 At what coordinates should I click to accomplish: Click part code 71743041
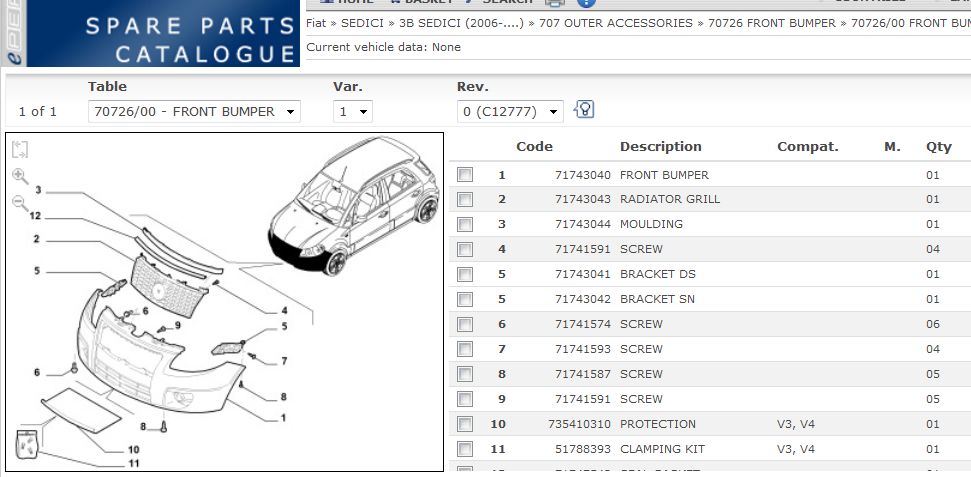583,274
